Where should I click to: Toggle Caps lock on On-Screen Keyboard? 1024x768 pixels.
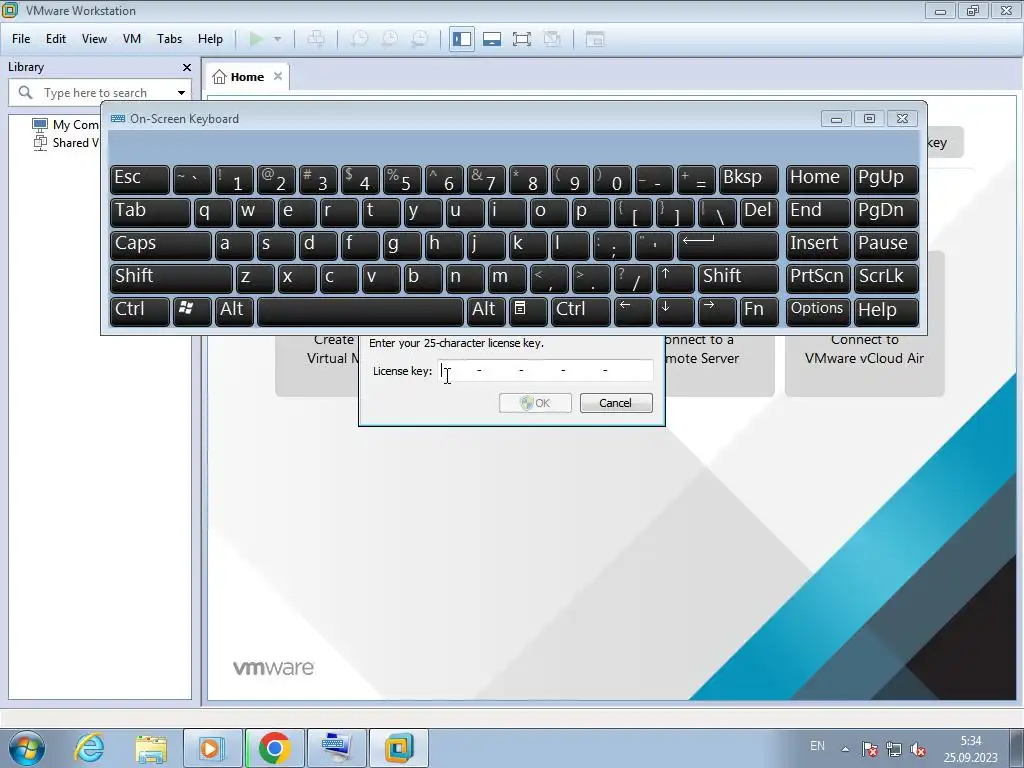click(x=161, y=245)
